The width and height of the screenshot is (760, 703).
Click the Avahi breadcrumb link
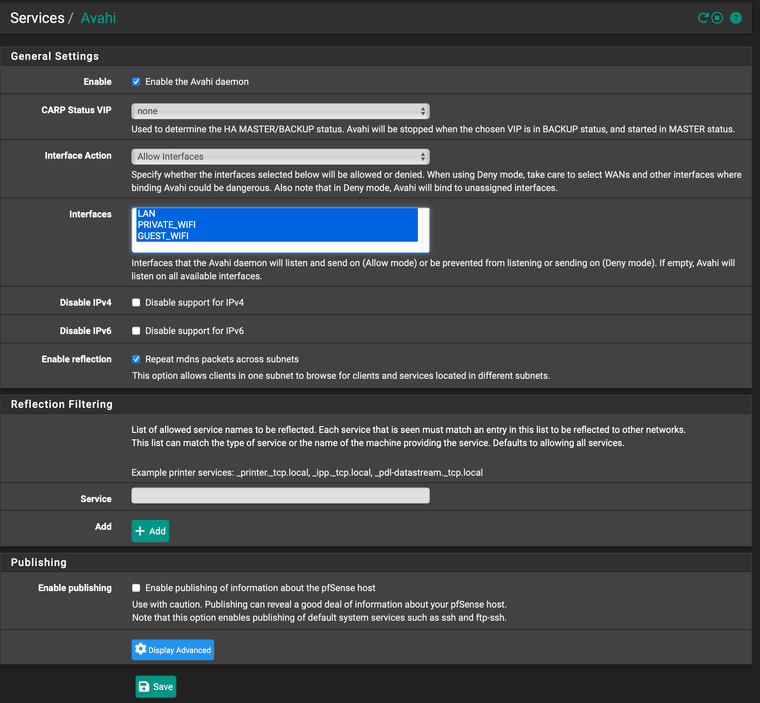tap(98, 18)
